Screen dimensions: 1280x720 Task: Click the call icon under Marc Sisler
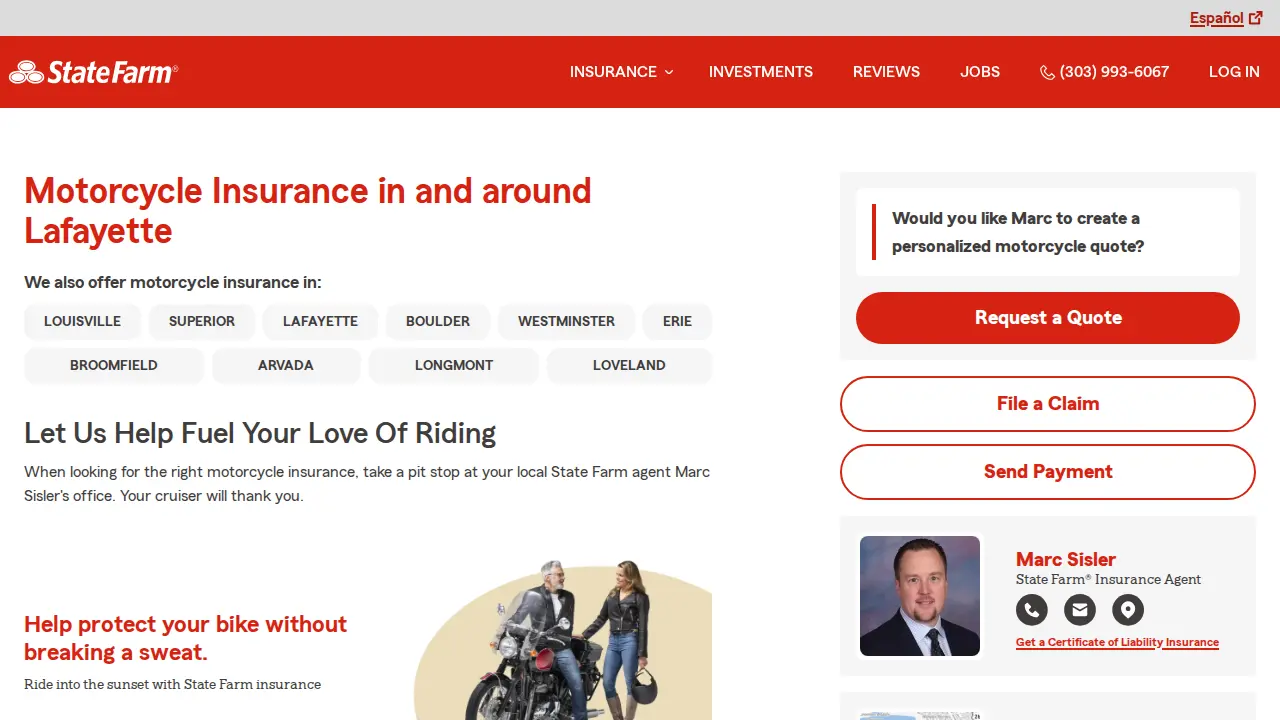coord(1032,609)
